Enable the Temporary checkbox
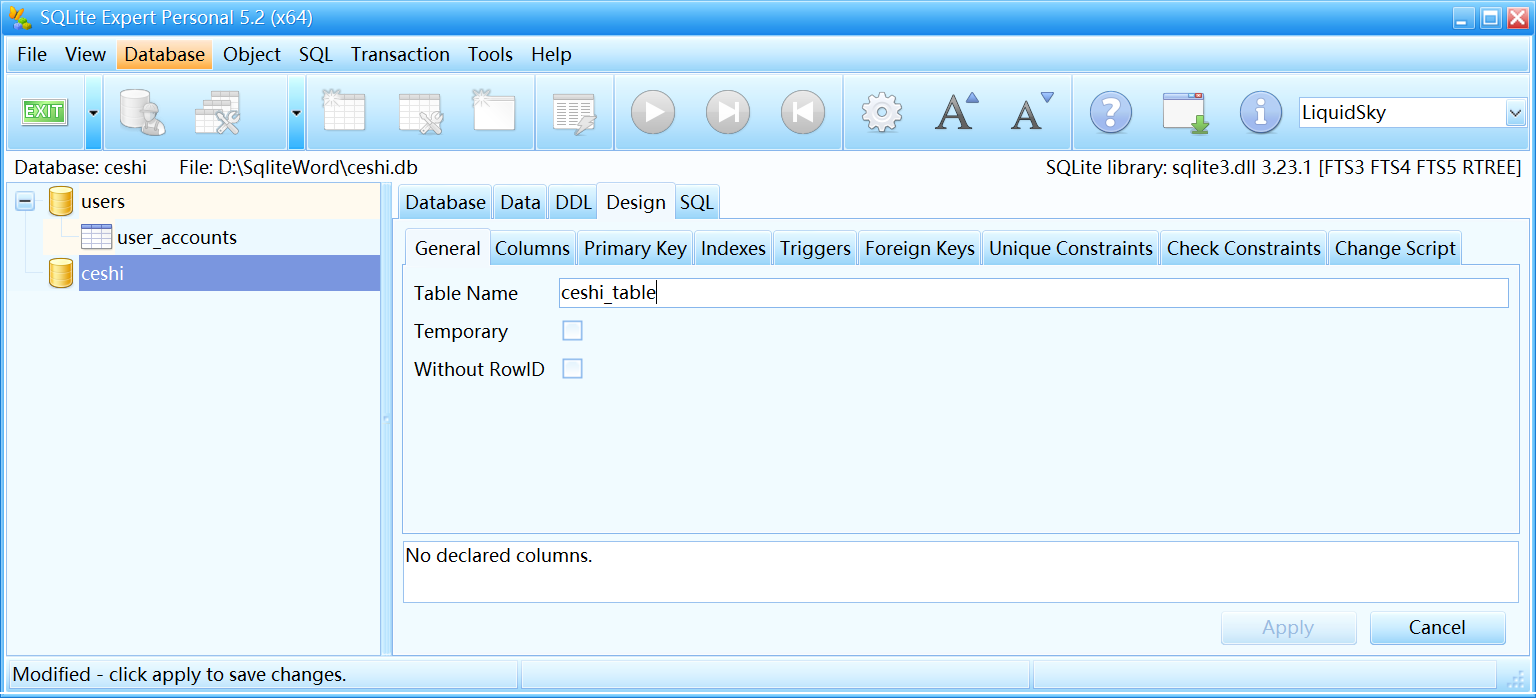This screenshot has width=1536, height=698. [572, 330]
